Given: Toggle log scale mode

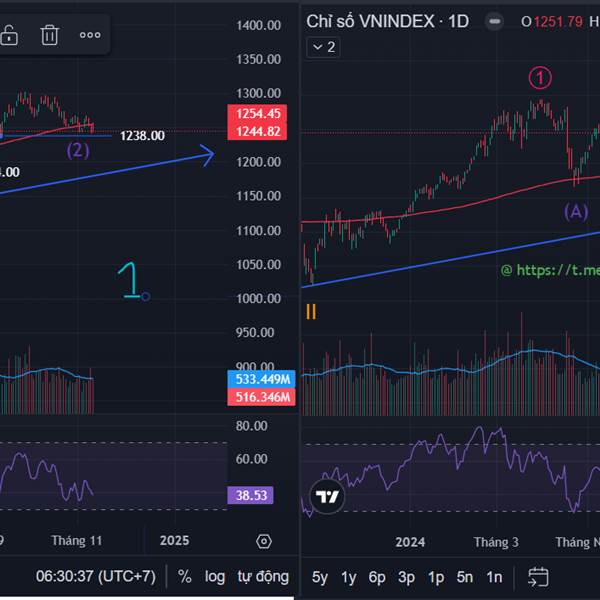Looking at the screenshot, I should (x=214, y=577).
